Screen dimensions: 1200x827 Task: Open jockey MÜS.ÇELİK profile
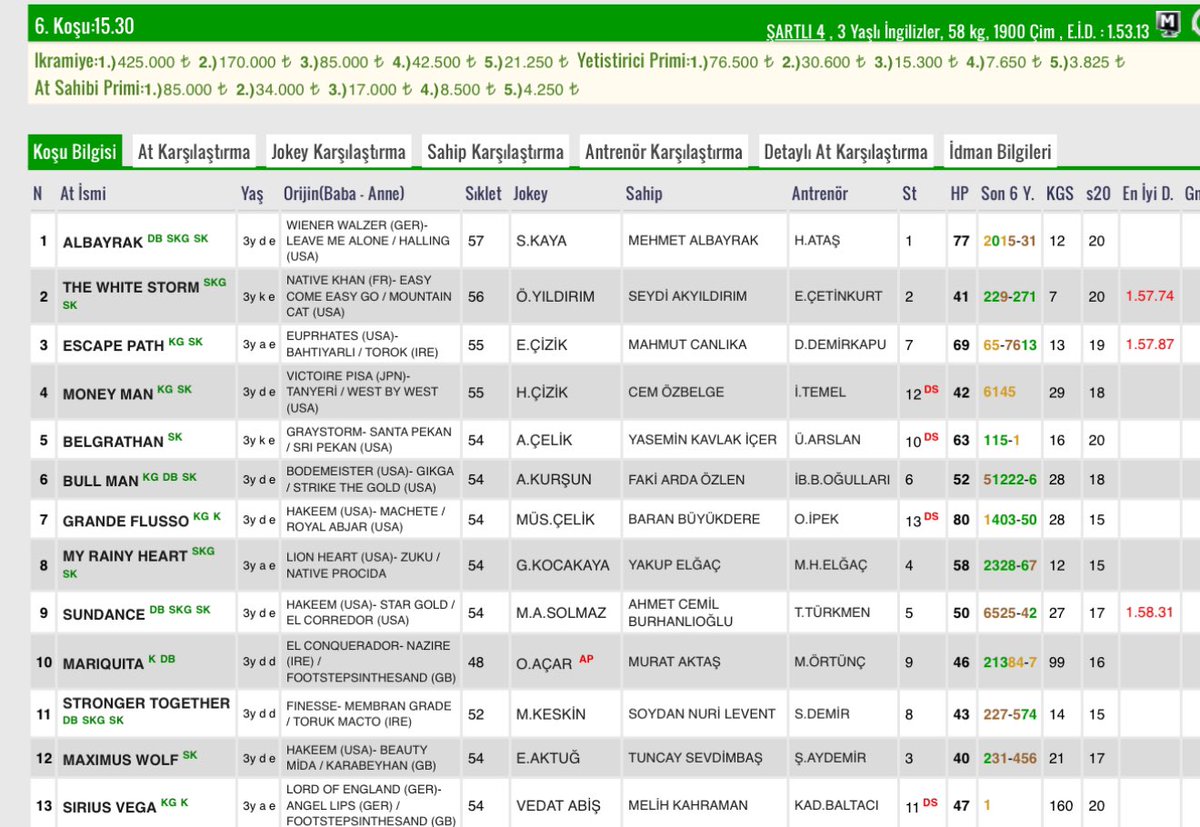click(555, 520)
